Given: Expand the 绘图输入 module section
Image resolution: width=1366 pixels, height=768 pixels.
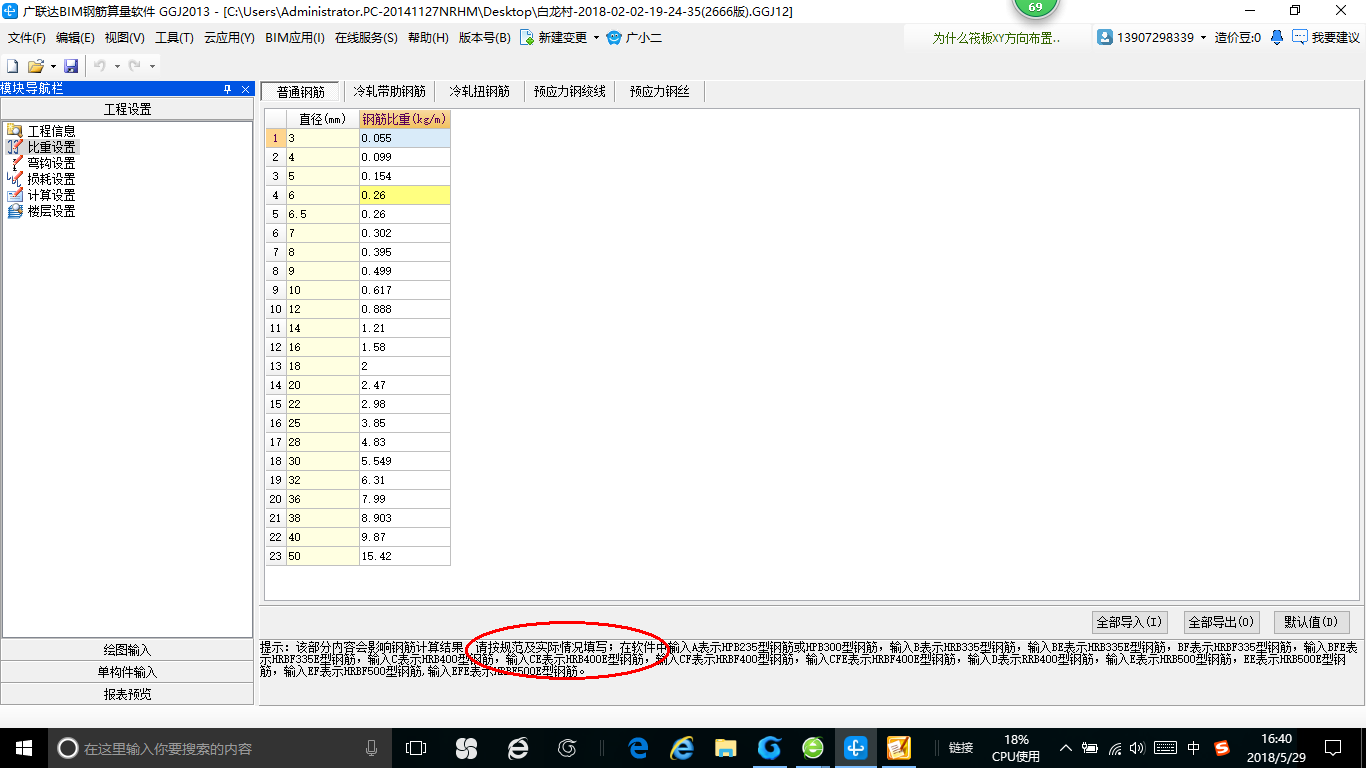Looking at the screenshot, I should click(x=127, y=650).
